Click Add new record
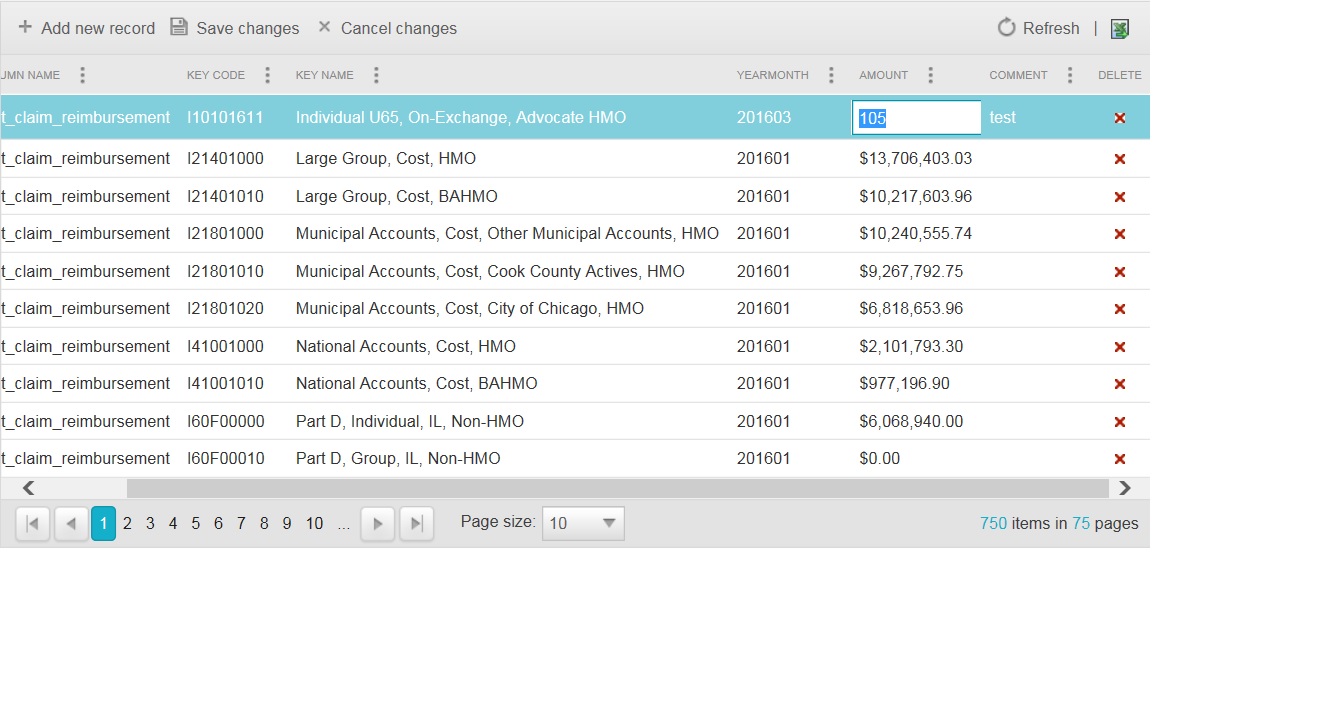The image size is (1317, 726). click(x=86, y=28)
